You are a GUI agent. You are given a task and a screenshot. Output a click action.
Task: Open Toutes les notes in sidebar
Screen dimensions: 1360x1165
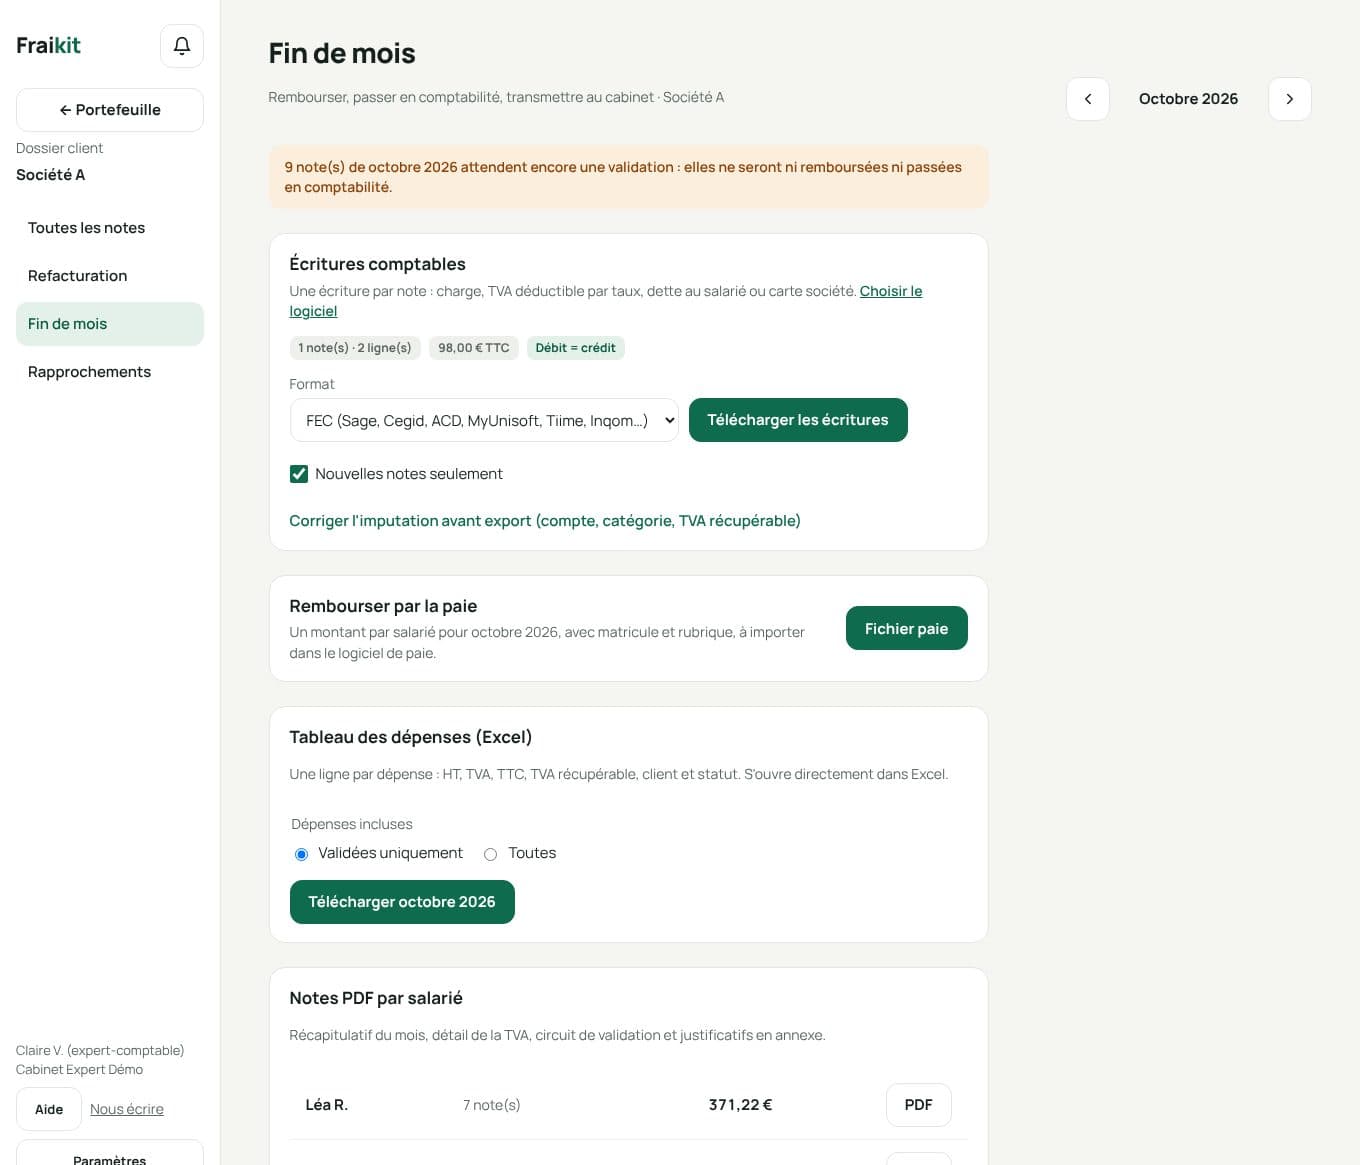tap(110, 228)
